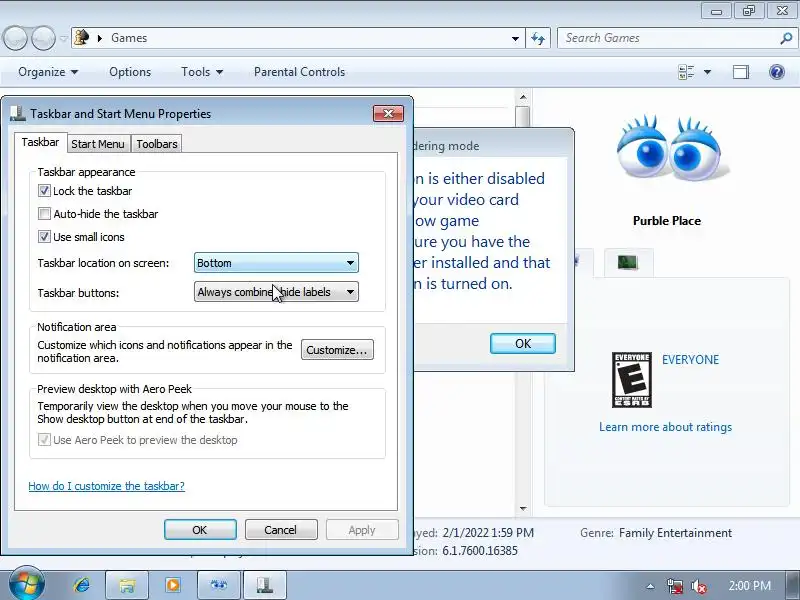This screenshot has width=800, height=600.
Task: Click the Taskbar Properties dialog title icon
Action: click(17, 113)
